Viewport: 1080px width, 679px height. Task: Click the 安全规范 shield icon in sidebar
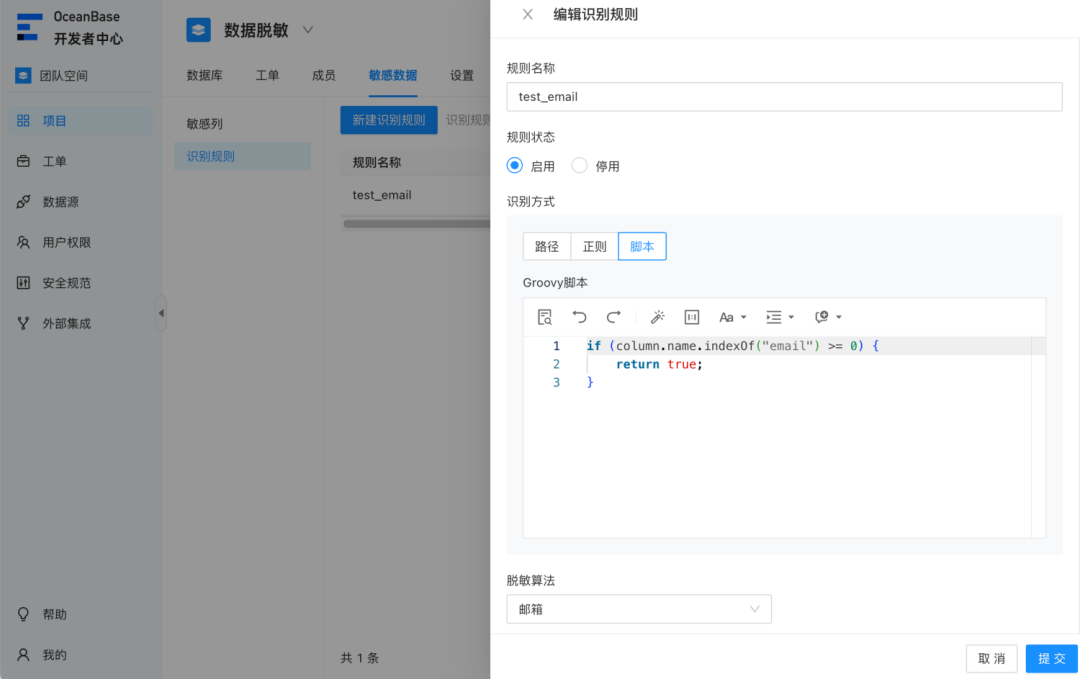pyautogui.click(x=22, y=282)
